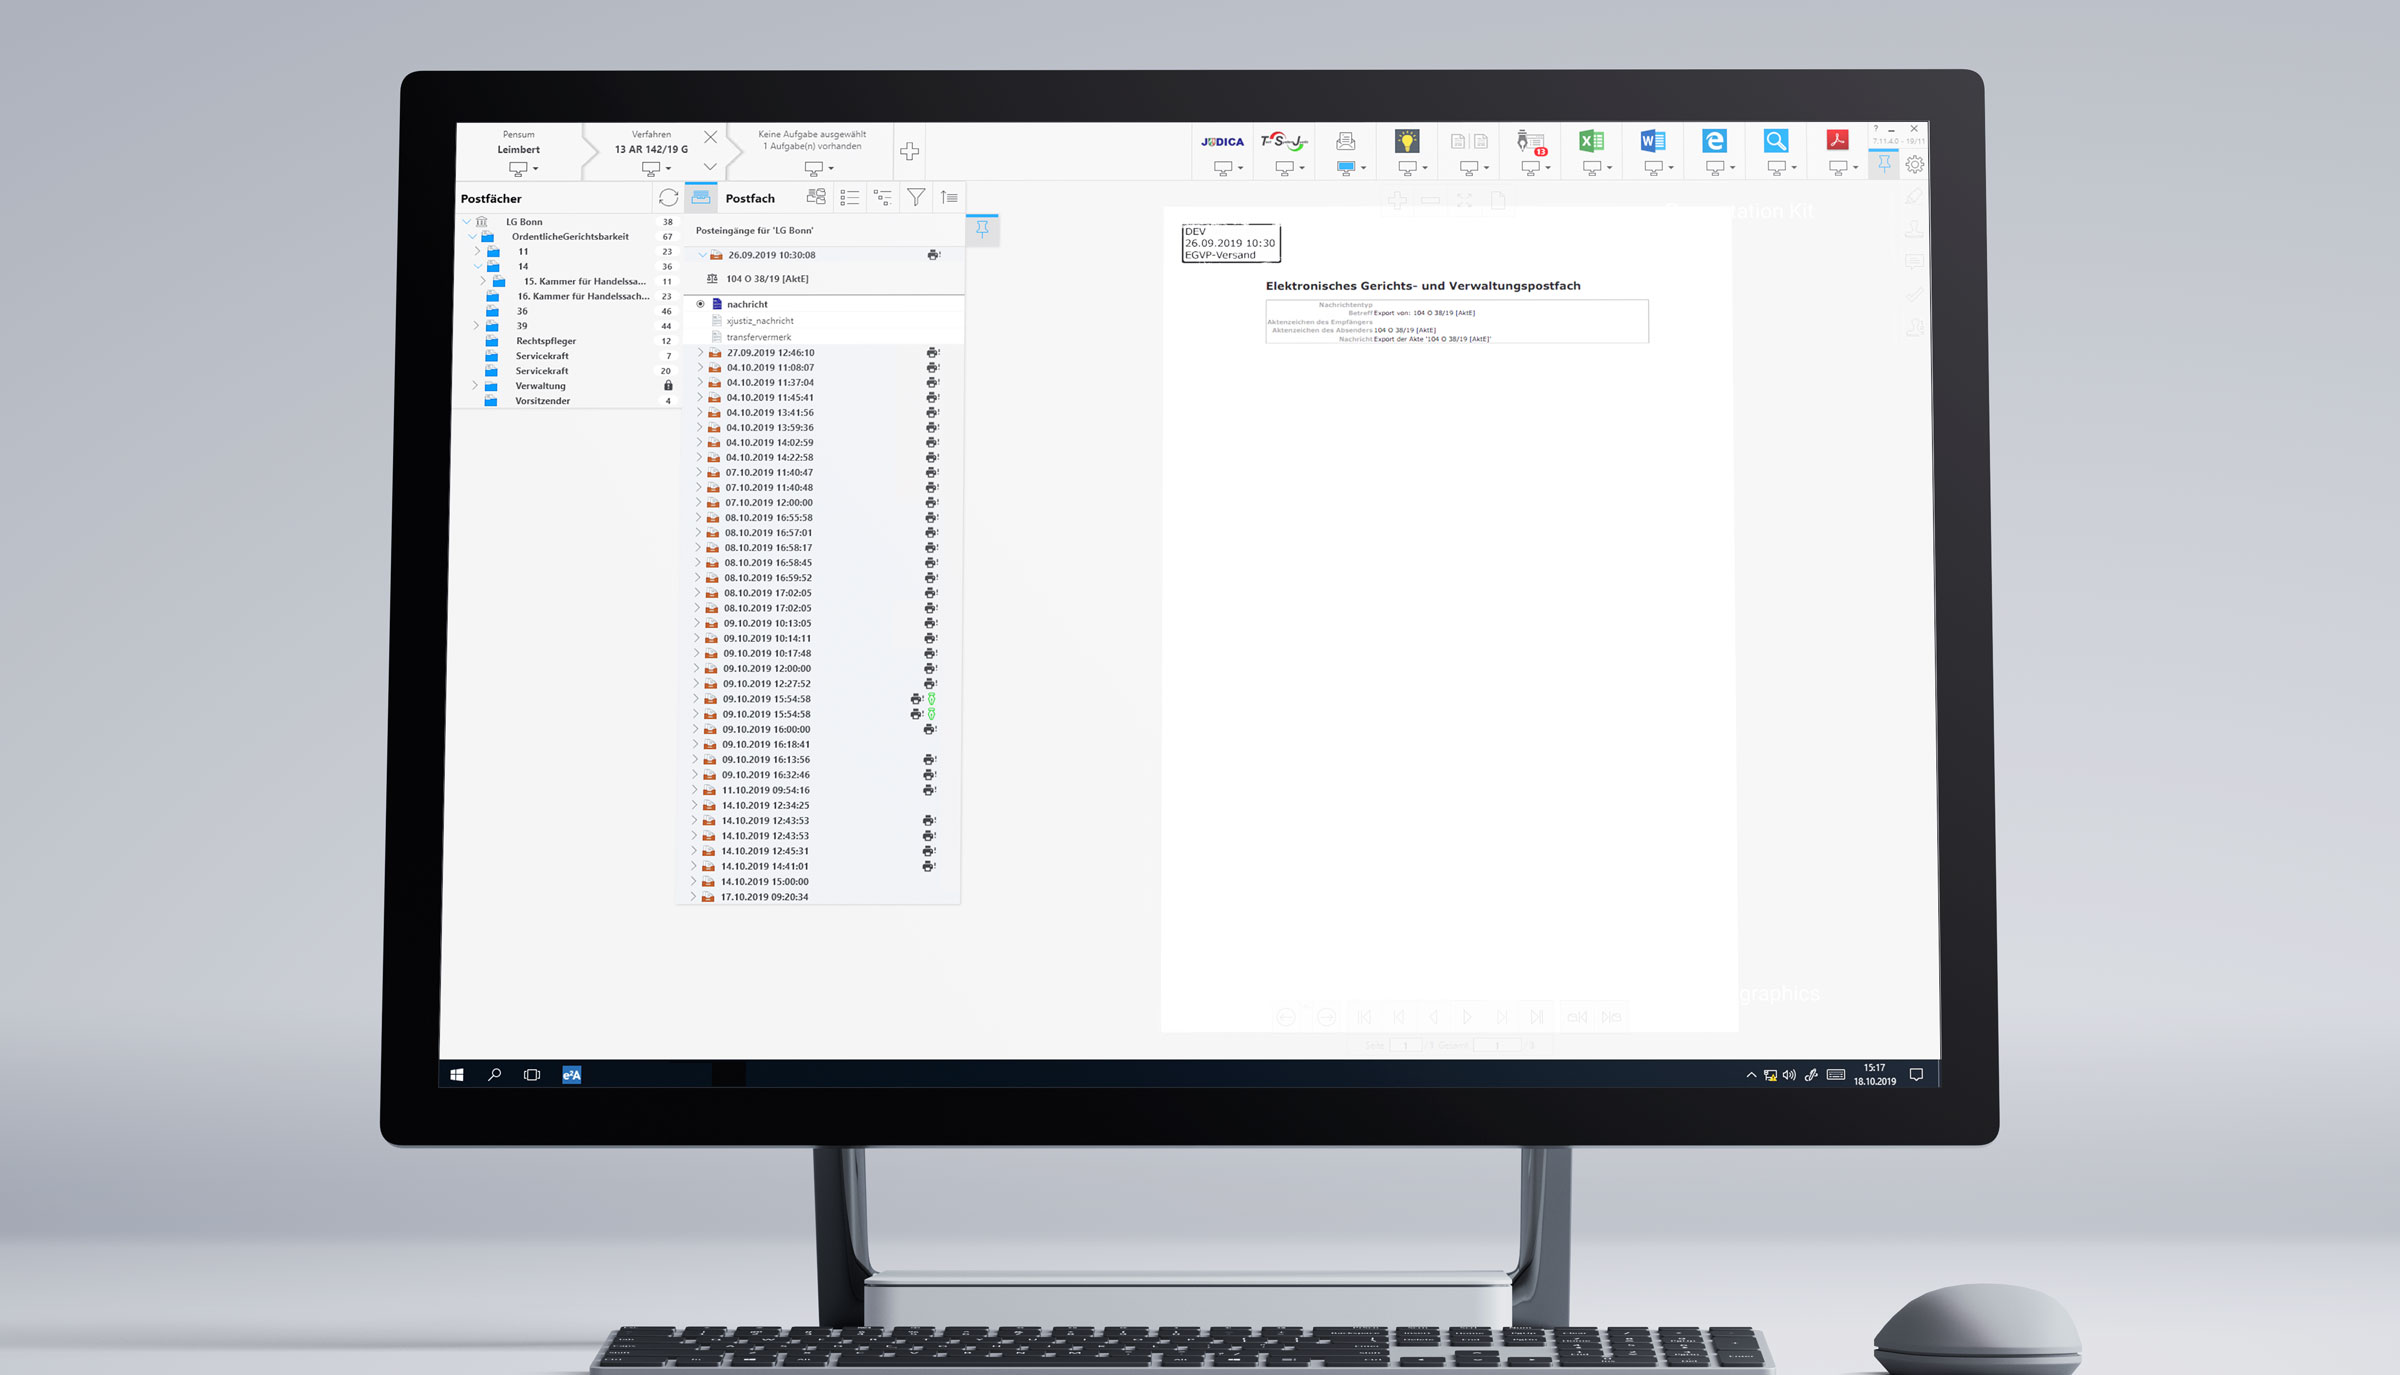Launch the Word application icon
This screenshot has height=1375, width=2400.
1652,141
